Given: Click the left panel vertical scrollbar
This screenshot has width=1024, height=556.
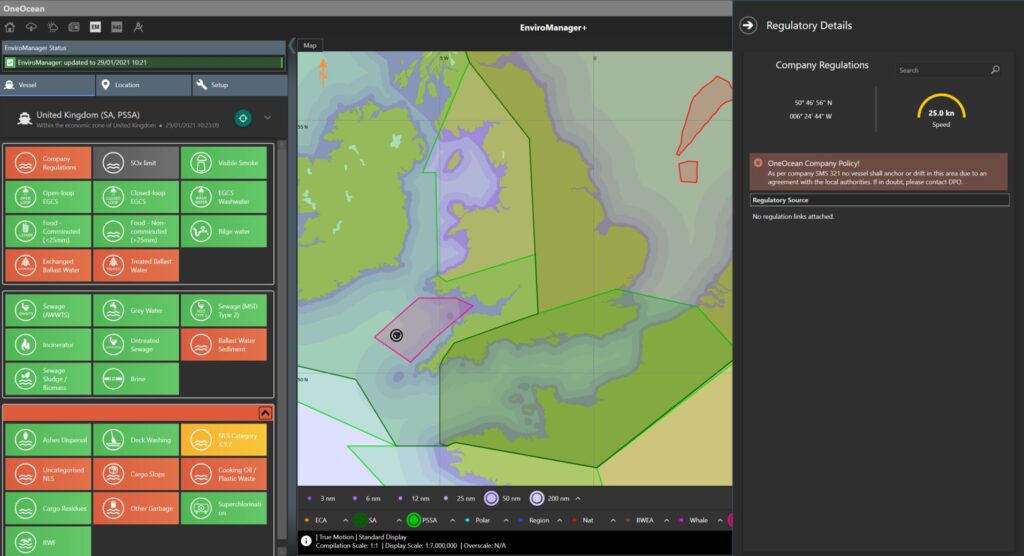Looking at the screenshot, I should pyautogui.click(x=281, y=346).
